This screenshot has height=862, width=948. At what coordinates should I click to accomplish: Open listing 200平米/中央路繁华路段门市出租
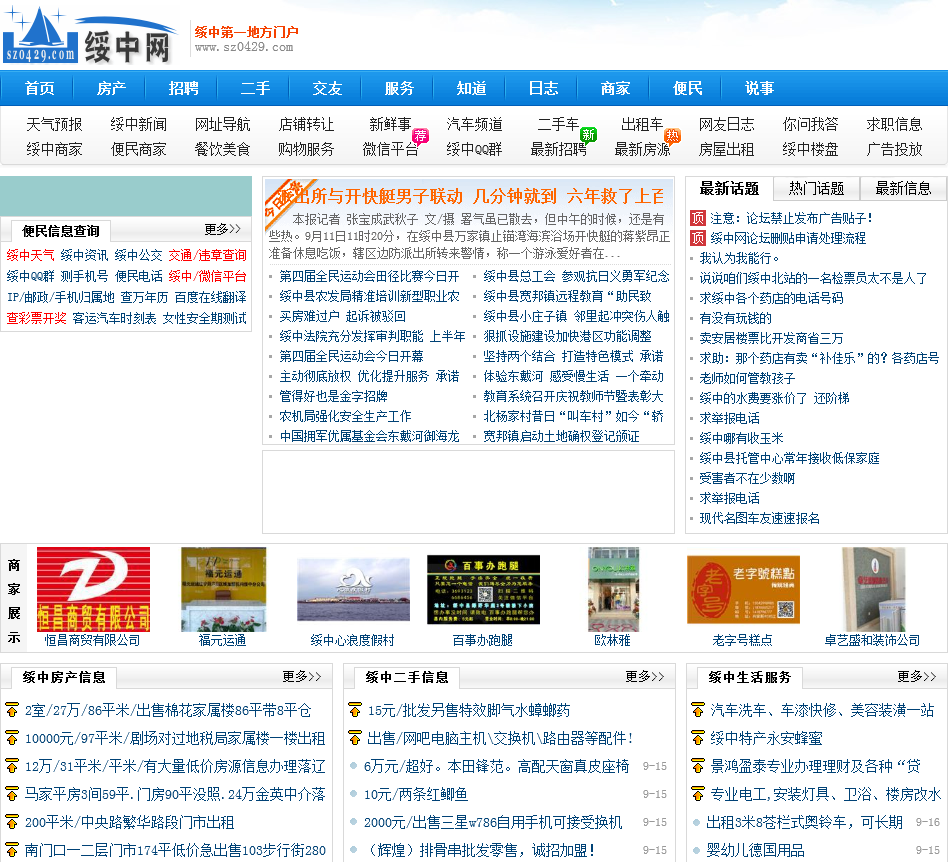[129, 822]
